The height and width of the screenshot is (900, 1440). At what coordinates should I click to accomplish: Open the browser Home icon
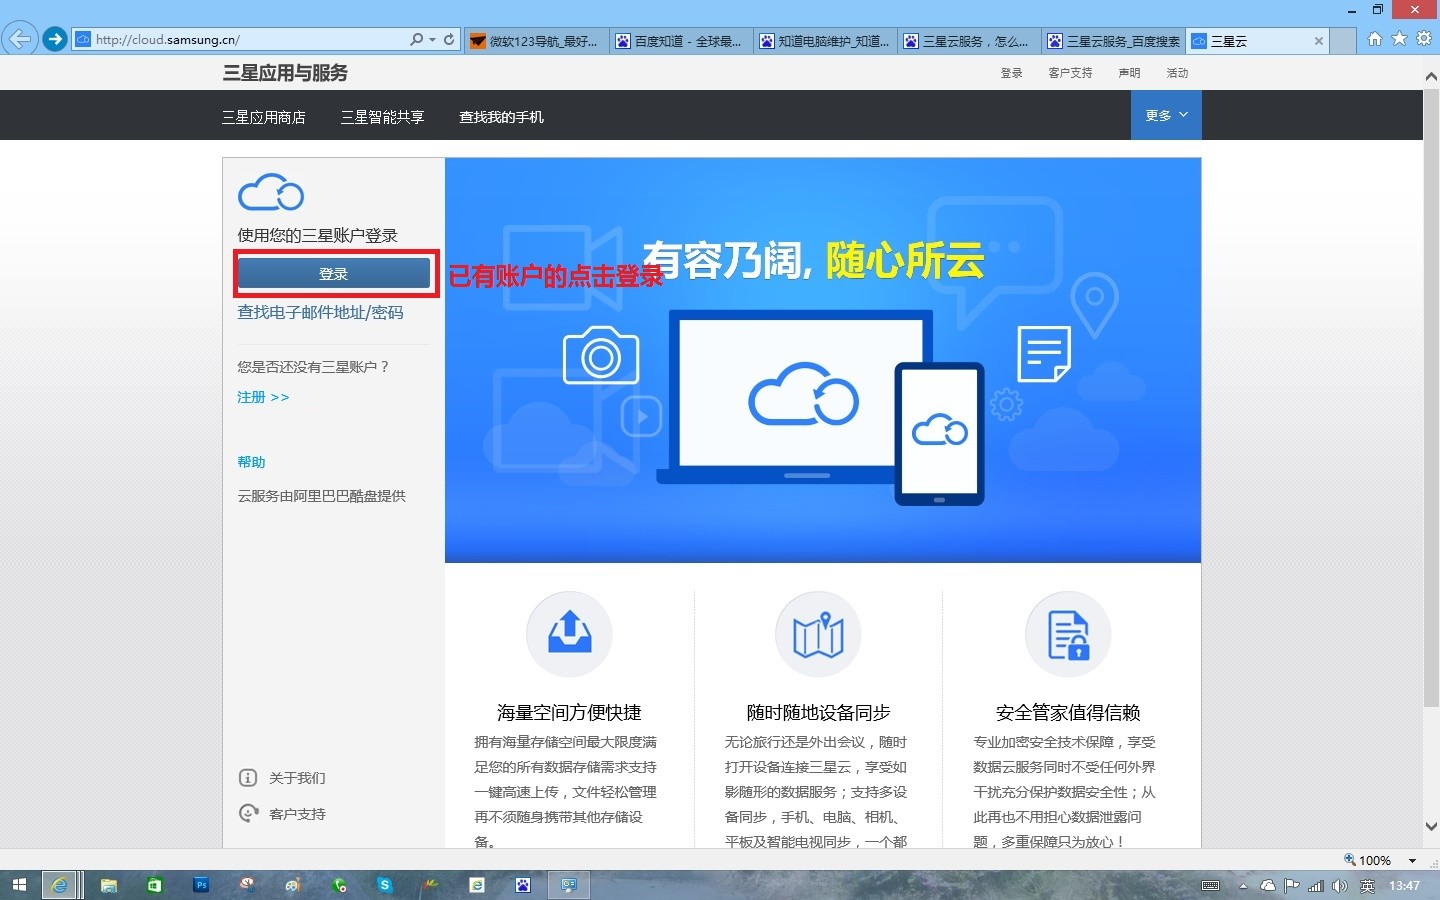tap(1375, 39)
